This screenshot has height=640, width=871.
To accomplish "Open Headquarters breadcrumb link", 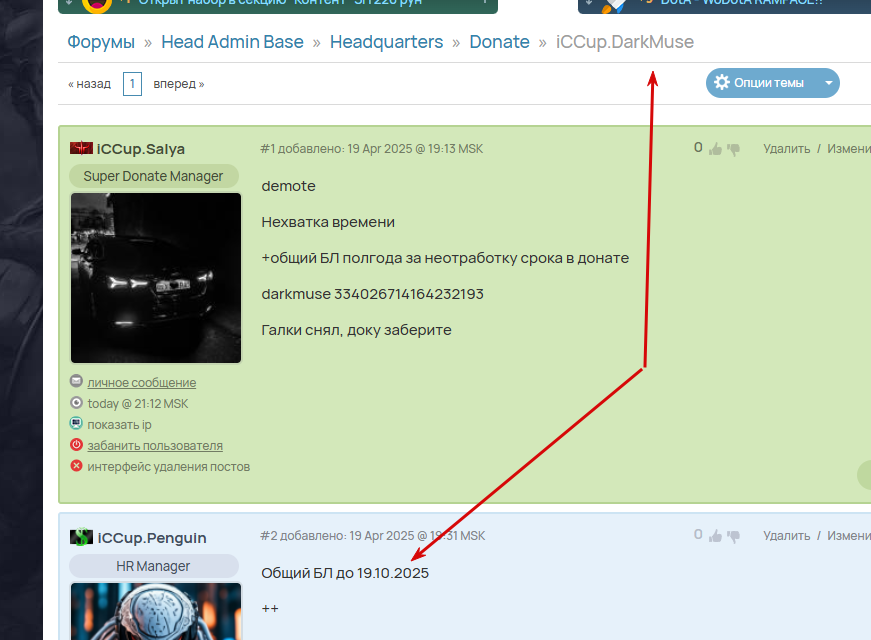I will [386, 42].
